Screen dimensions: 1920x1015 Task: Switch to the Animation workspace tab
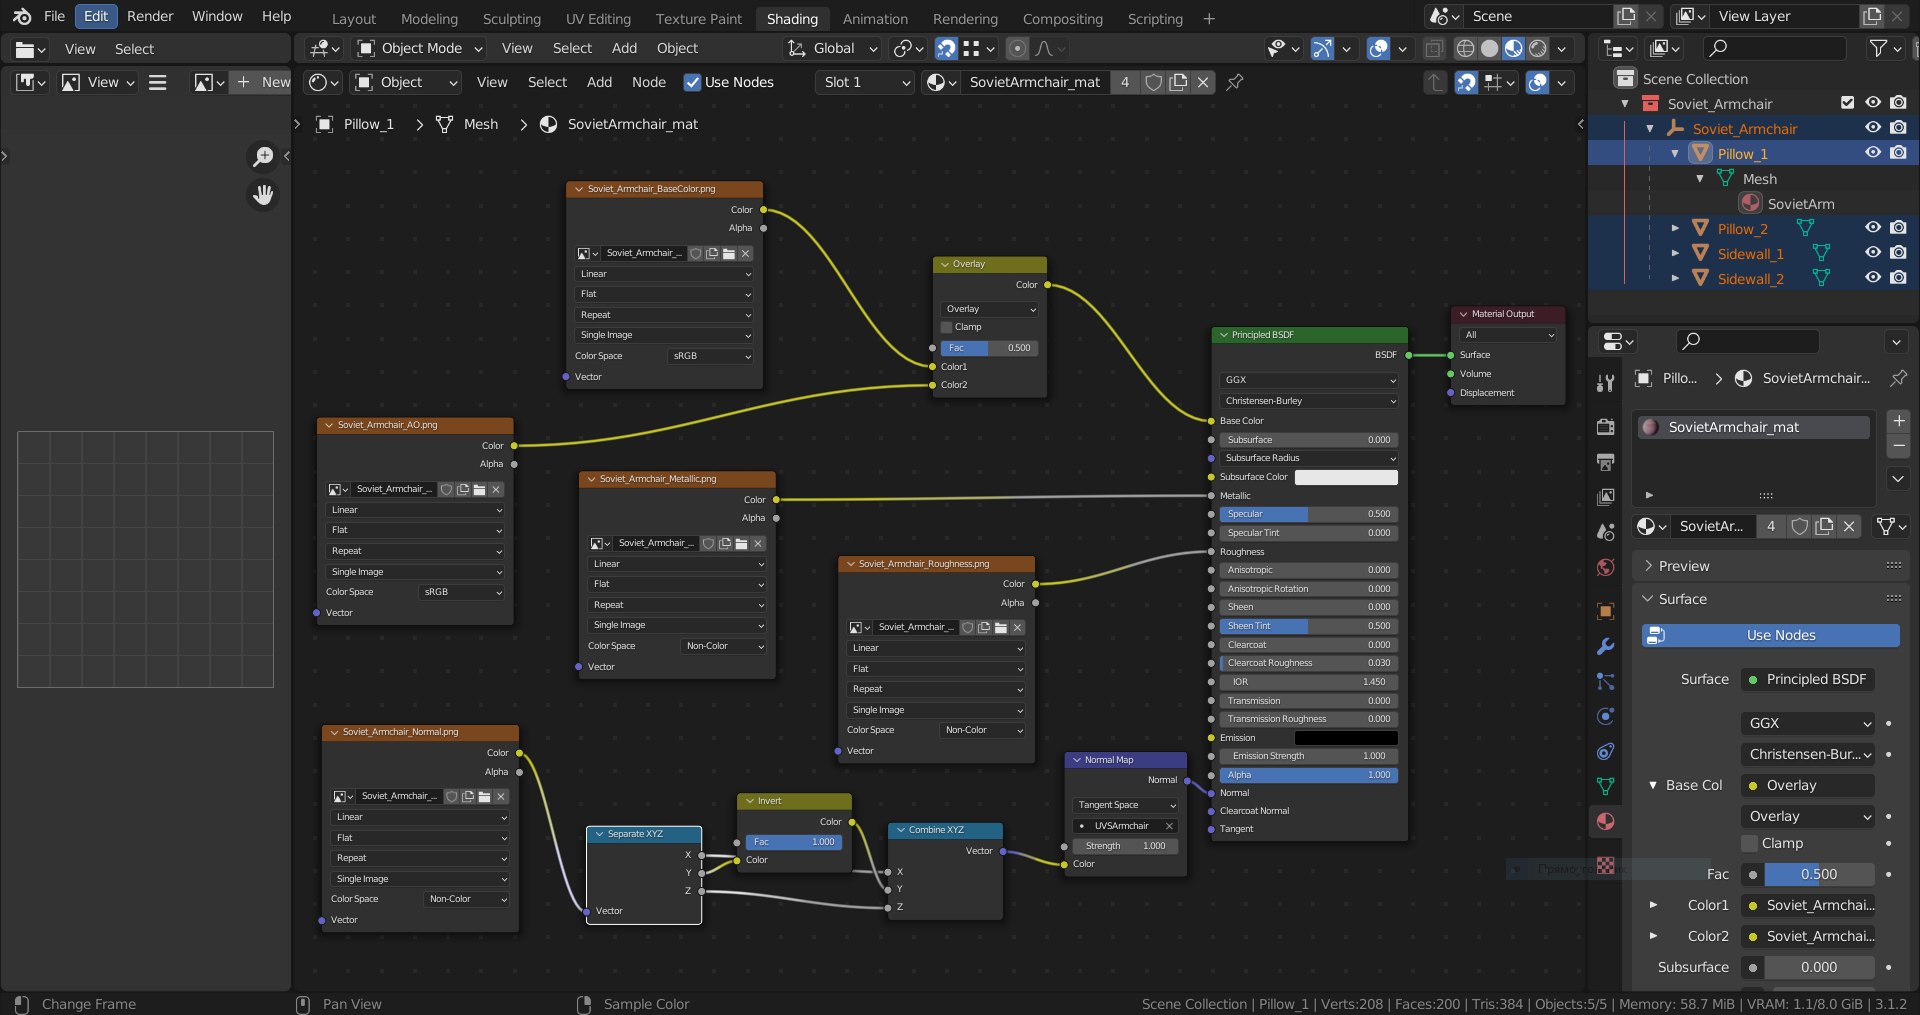coord(875,18)
